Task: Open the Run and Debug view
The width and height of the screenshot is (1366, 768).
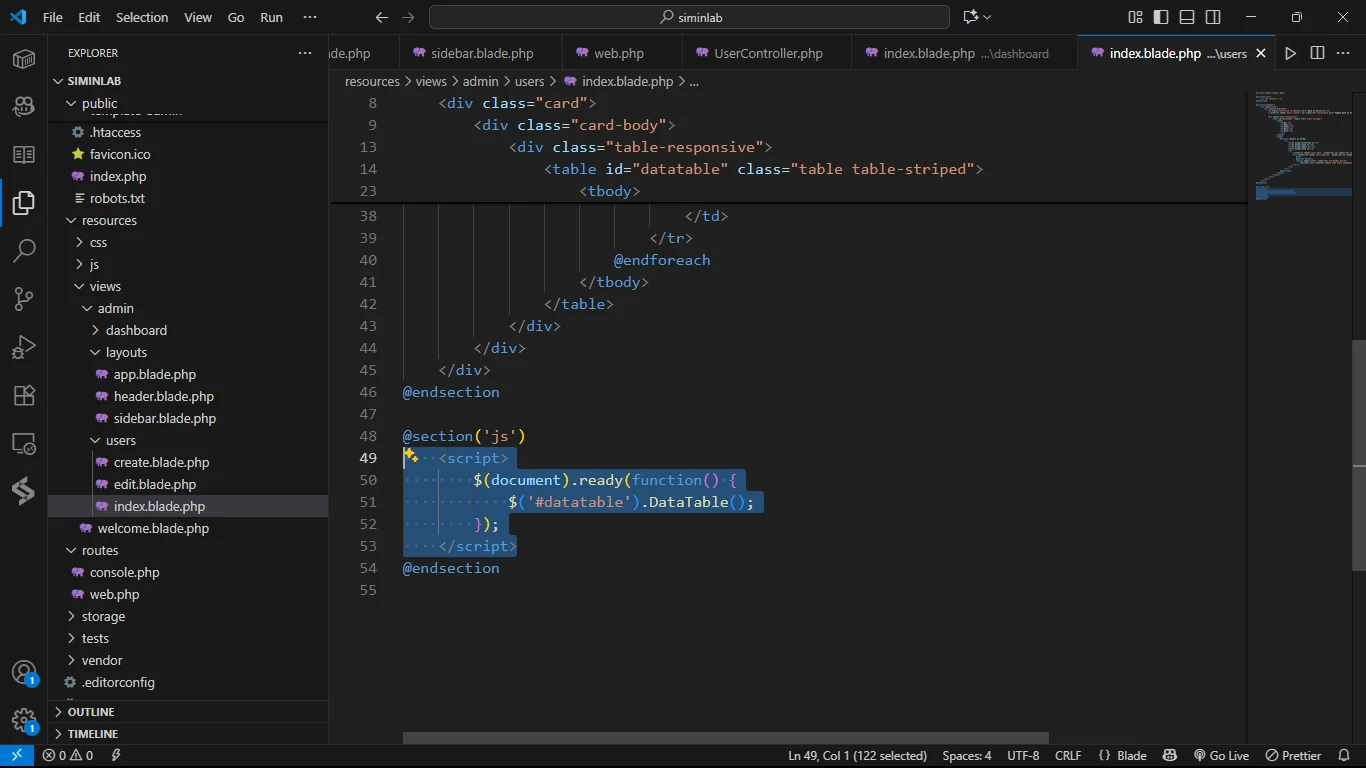Action: pyautogui.click(x=24, y=347)
